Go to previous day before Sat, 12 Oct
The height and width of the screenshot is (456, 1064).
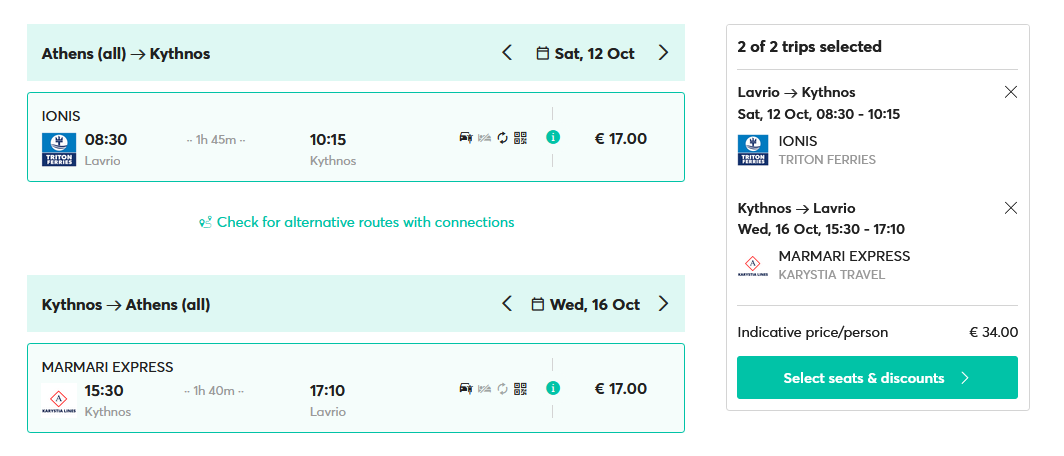pyautogui.click(x=507, y=53)
